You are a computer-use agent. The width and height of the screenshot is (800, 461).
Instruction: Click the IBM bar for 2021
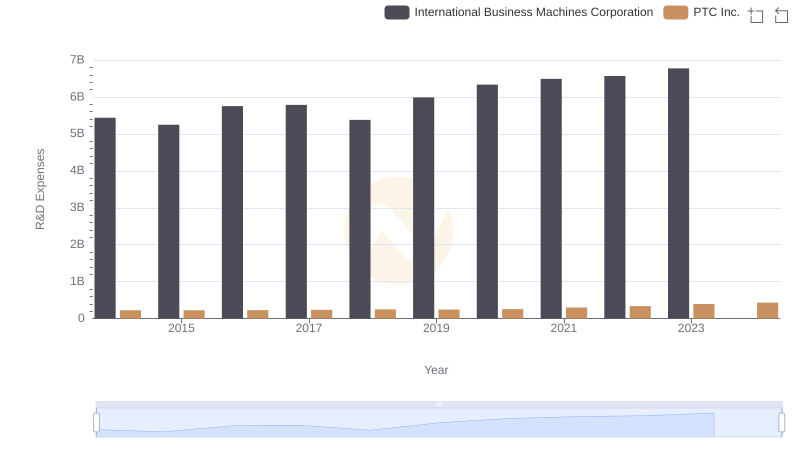click(551, 198)
